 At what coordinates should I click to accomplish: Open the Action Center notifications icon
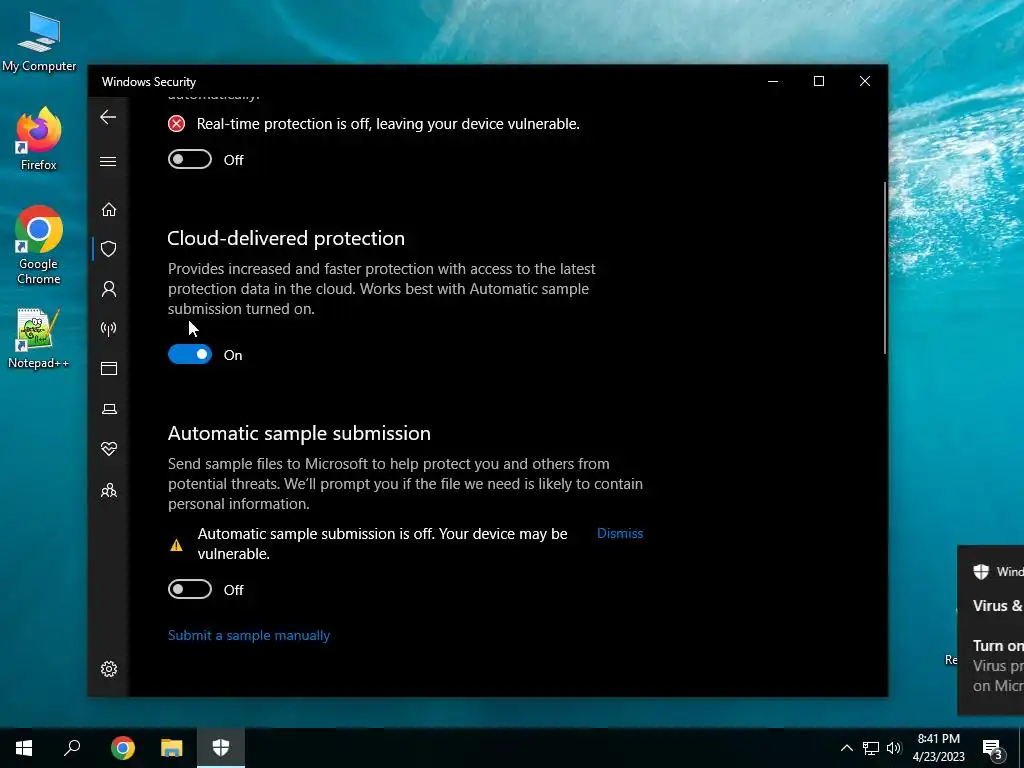tap(992, 748)
